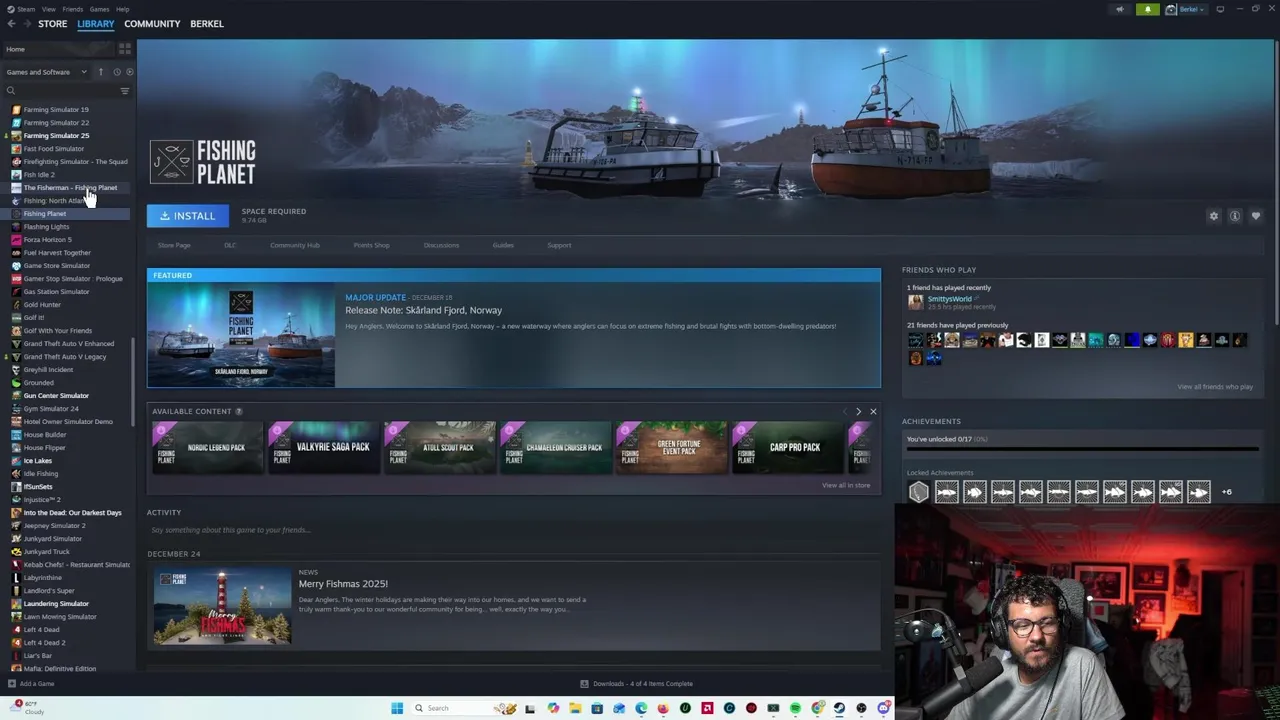
Task: Open the Community Hub link
Action: point(295,245)
